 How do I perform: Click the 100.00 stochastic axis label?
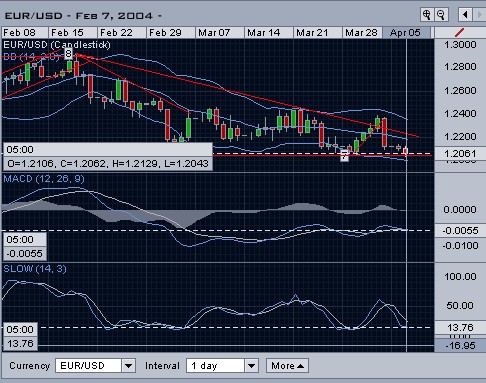coord(460,276)
